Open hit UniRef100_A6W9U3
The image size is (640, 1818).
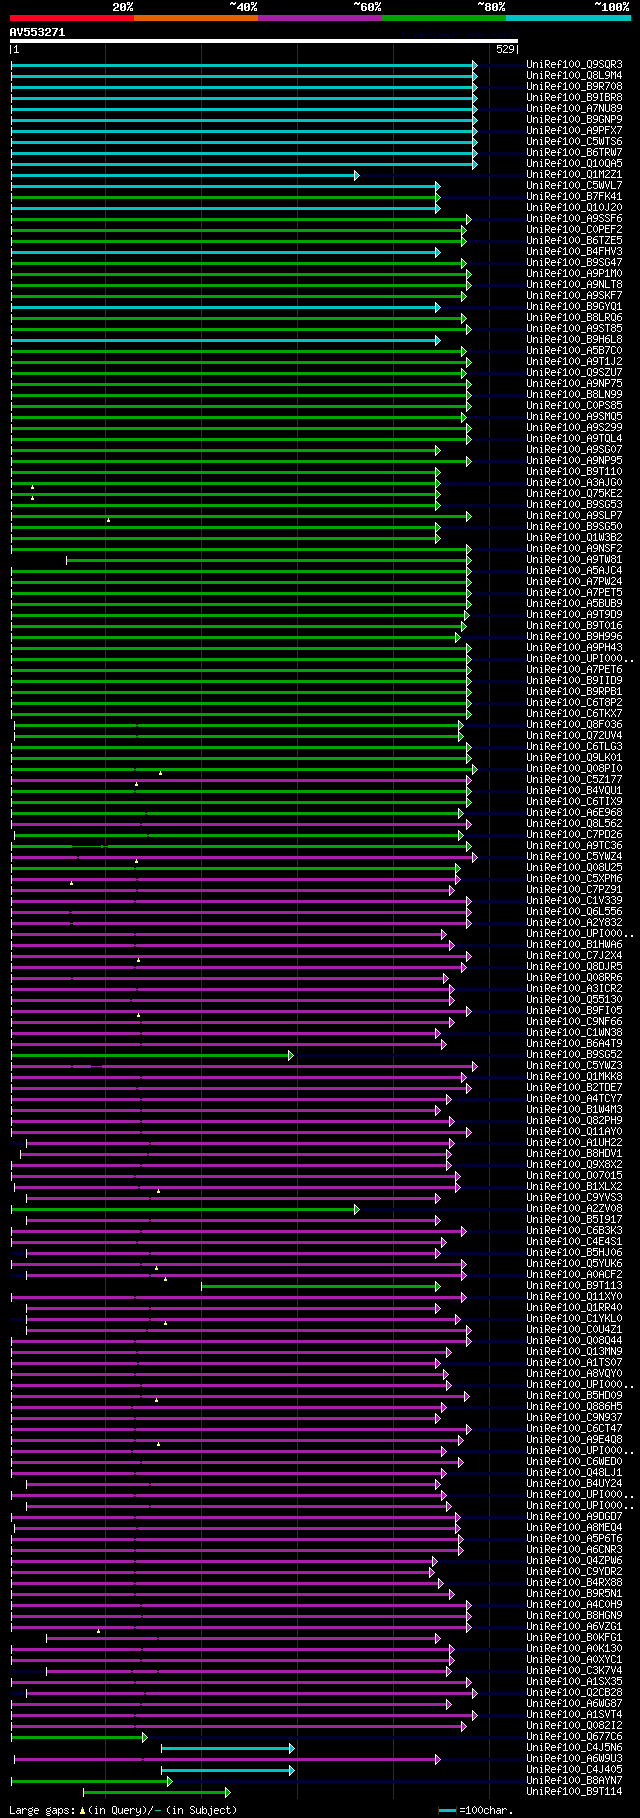574,1759
